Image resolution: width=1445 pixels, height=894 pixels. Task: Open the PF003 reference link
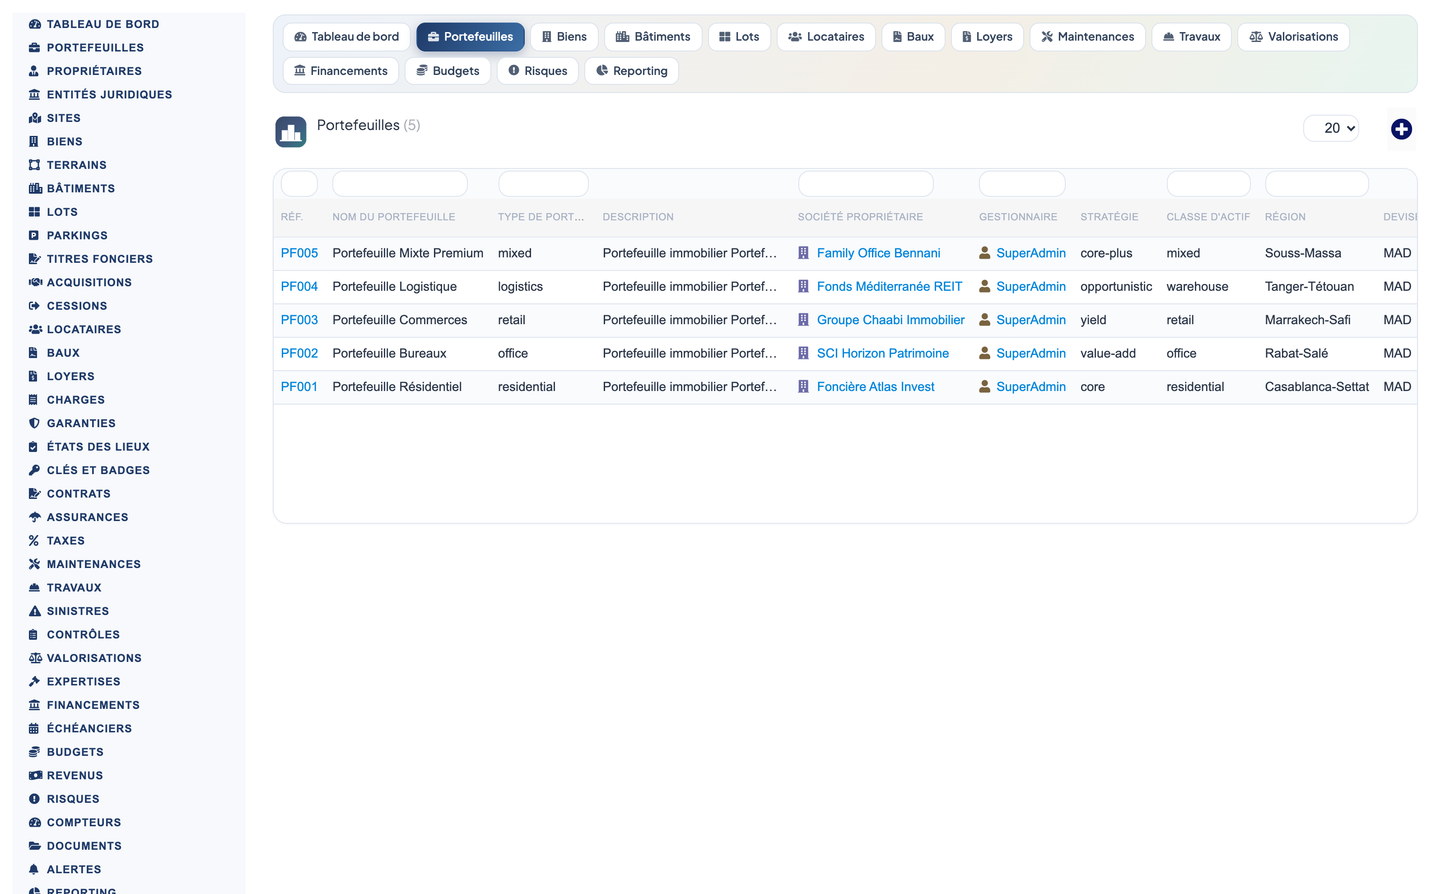[x=299, y=320]
